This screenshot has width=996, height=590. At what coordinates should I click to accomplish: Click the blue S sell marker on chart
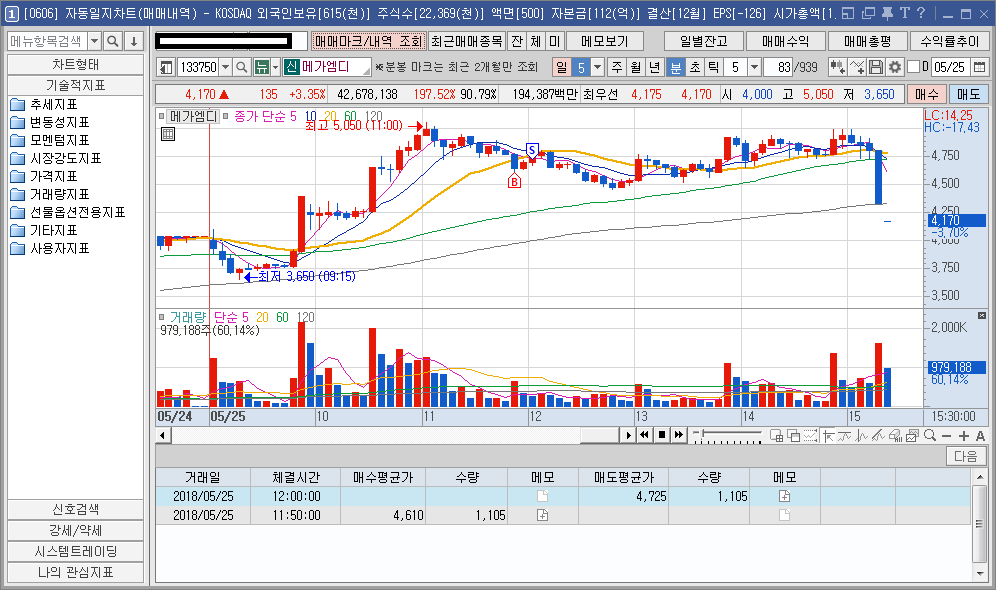[x=532, y=151]
